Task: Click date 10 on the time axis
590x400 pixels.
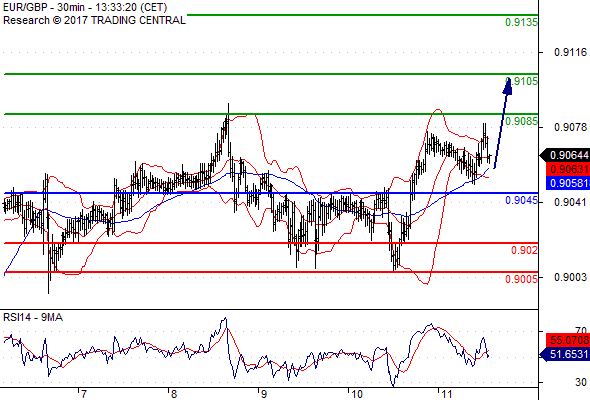Action: (356, 394)
